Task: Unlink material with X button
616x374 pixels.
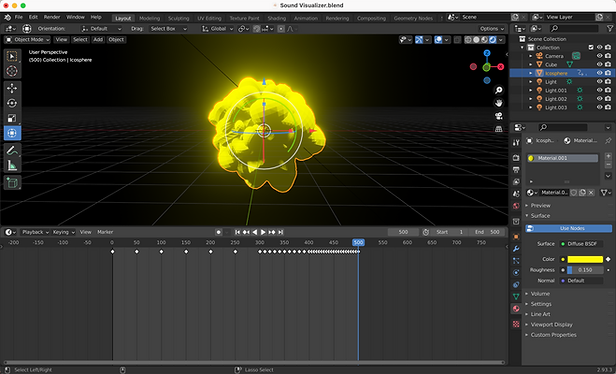Action: [x=591, y=192]
